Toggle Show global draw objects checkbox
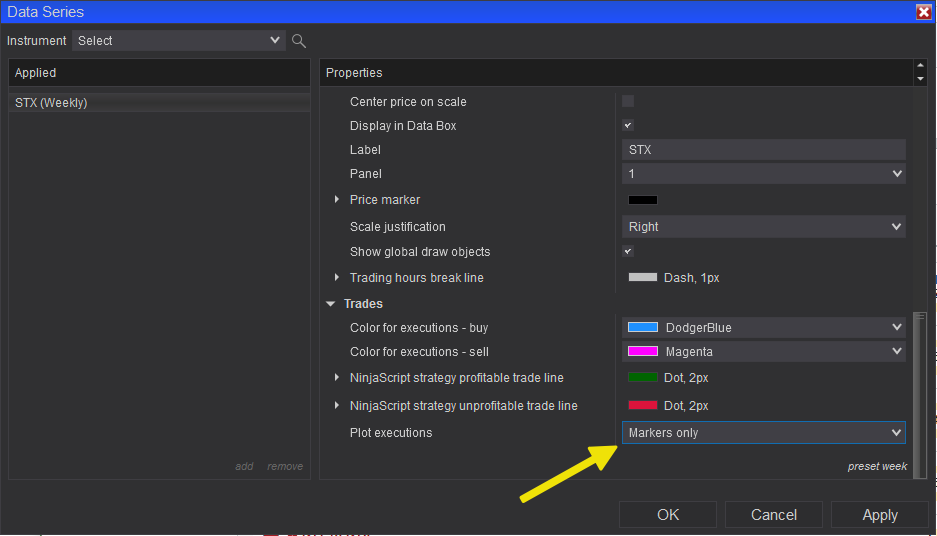Viewport: 937px width, 536px height. 627,252
